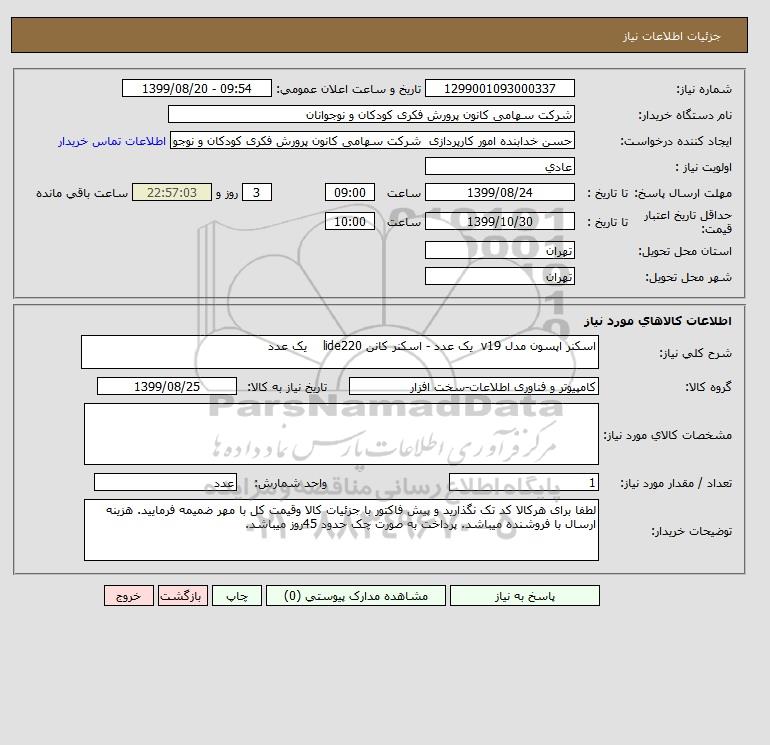
Task: Click the جزئیات اطلاعات نیاز header title
Action: coord(671,36)
